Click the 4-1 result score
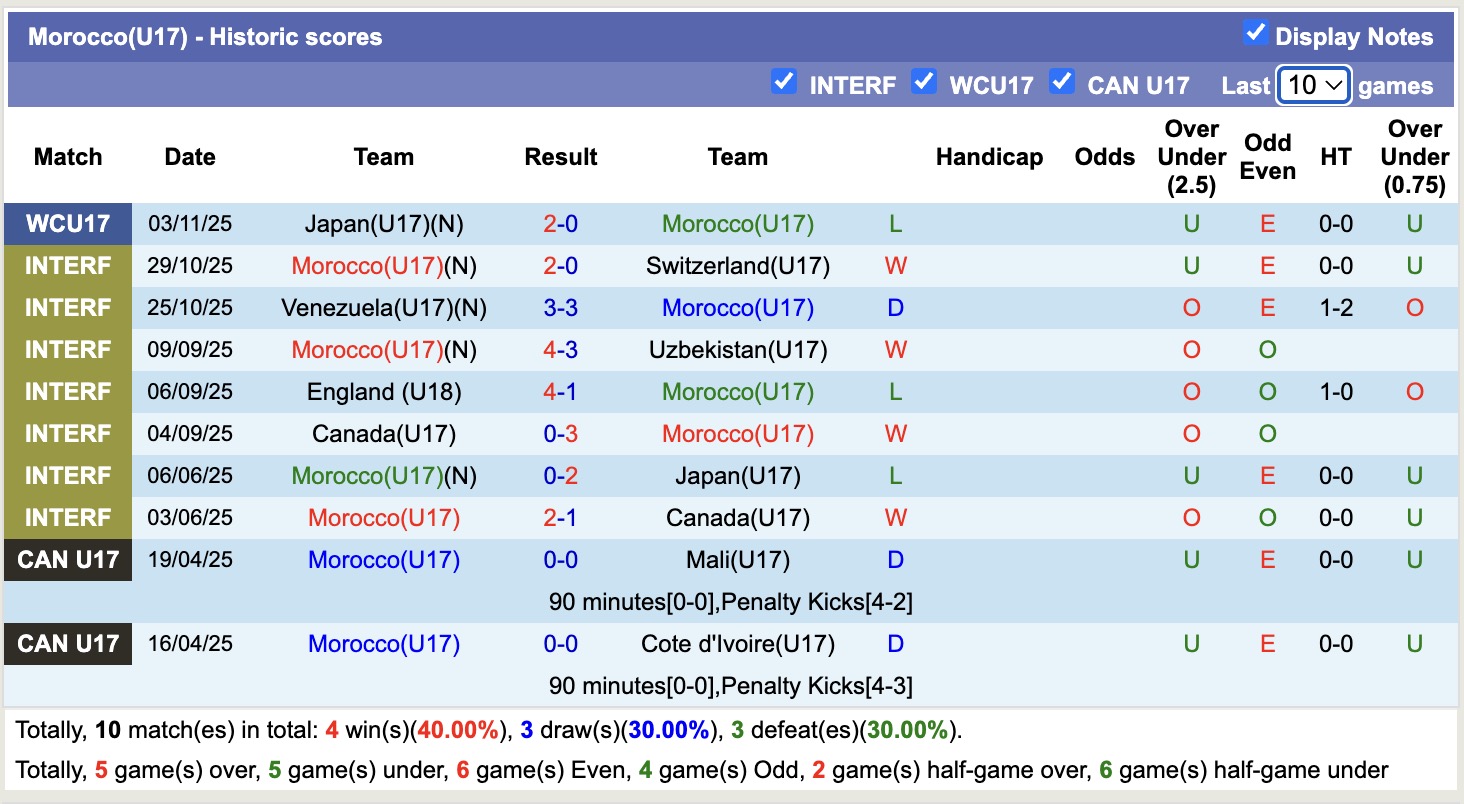The width and height of the screenshot is (1464, 804). [x=560, y=392]
